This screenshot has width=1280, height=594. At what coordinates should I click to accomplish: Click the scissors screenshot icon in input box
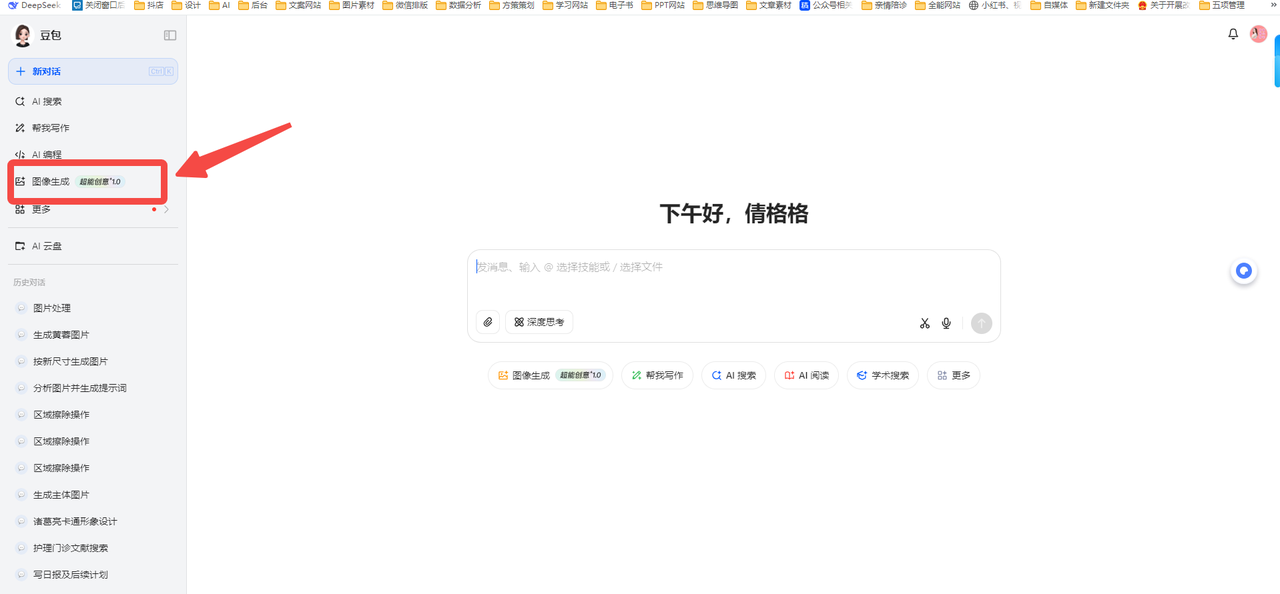point(925,323)
